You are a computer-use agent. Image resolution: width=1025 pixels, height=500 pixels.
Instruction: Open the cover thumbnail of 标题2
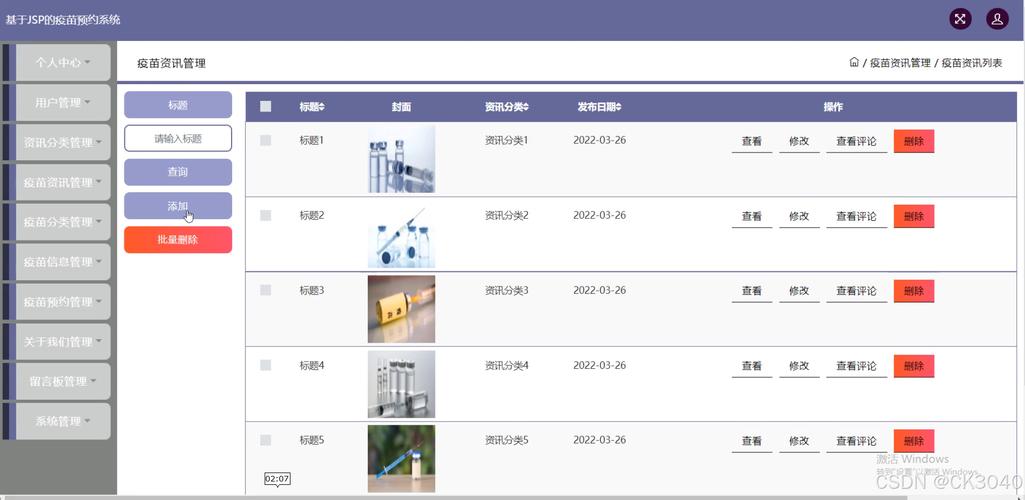(x=401, y=234)
